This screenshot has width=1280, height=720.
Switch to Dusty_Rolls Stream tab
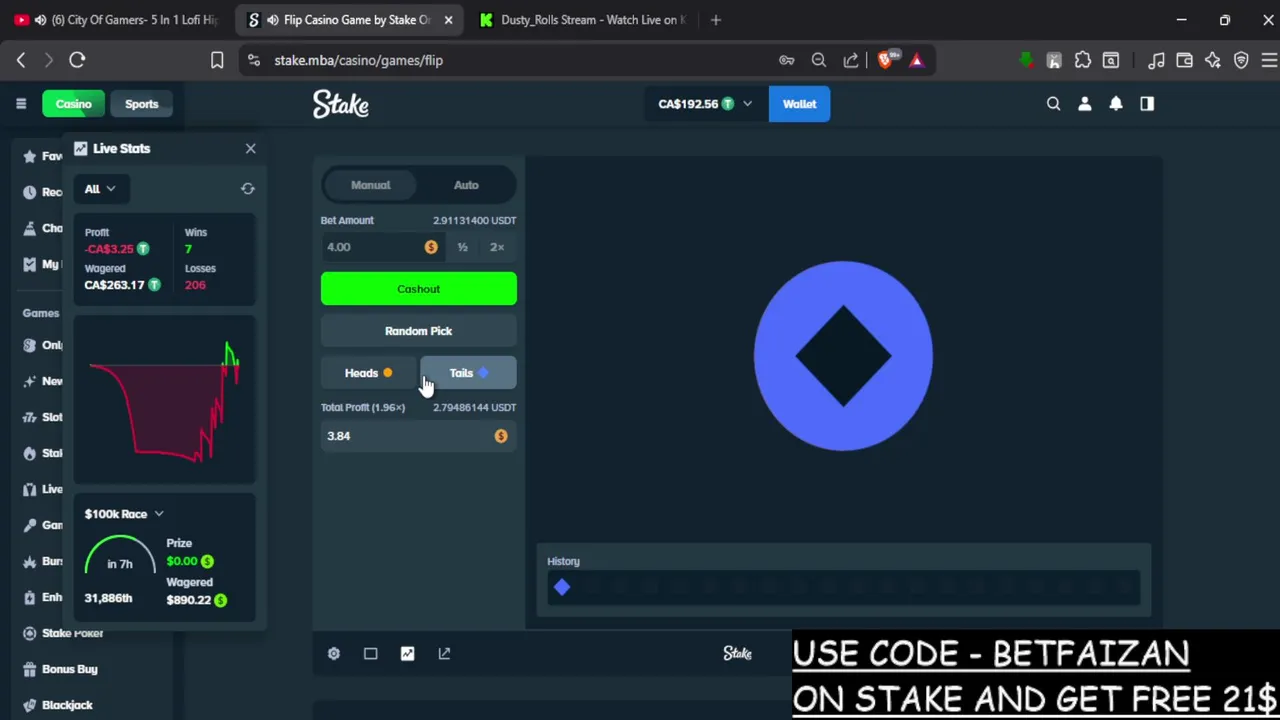click(582, 20)
